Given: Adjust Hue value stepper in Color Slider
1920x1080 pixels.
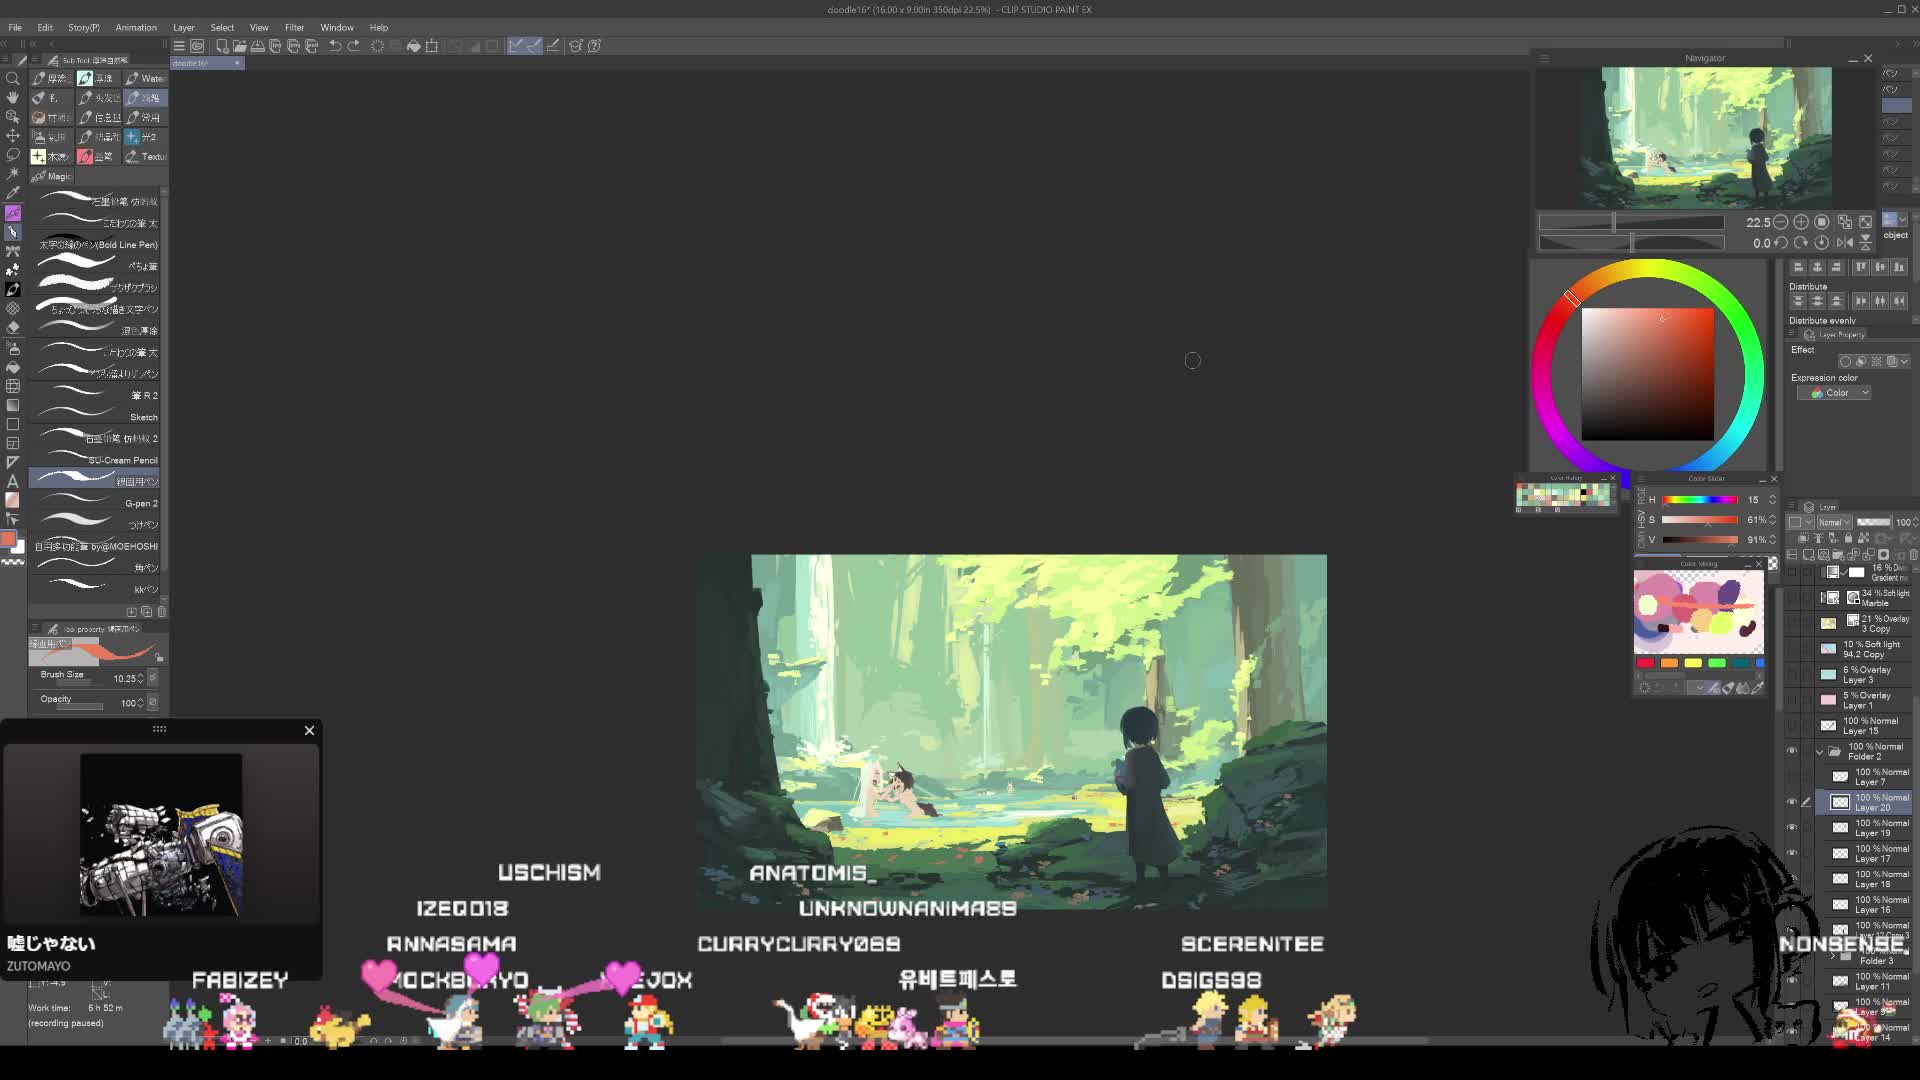Looking at the screenshot, I should click(x=1772, y=500).
